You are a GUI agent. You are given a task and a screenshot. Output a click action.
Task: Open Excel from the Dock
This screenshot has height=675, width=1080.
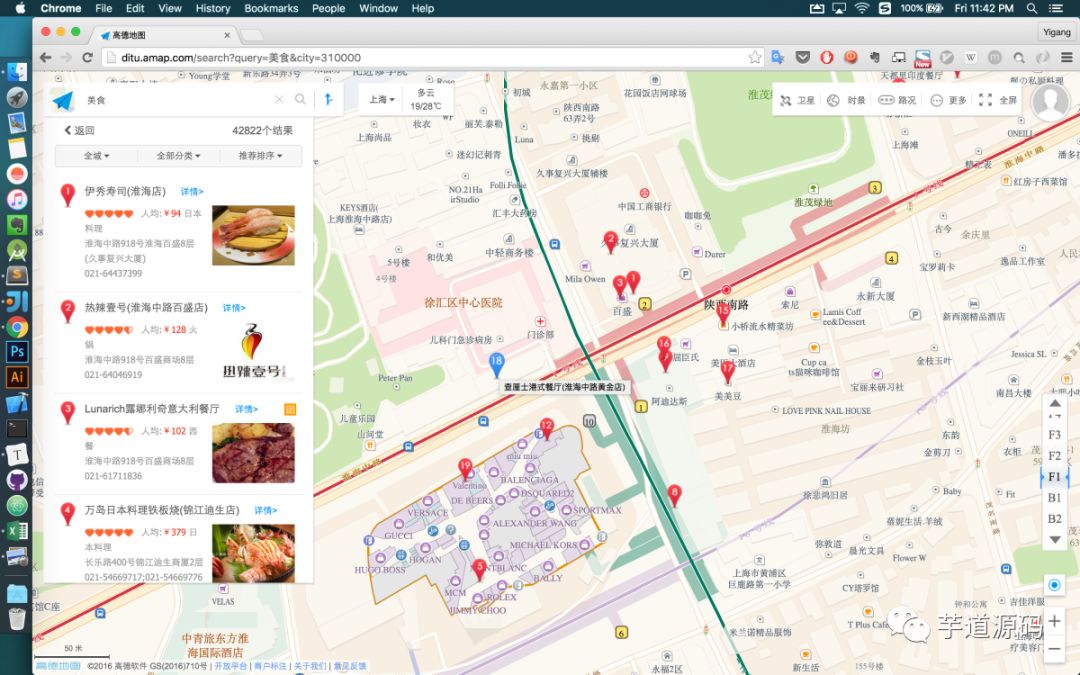click(x=17, y=531)
